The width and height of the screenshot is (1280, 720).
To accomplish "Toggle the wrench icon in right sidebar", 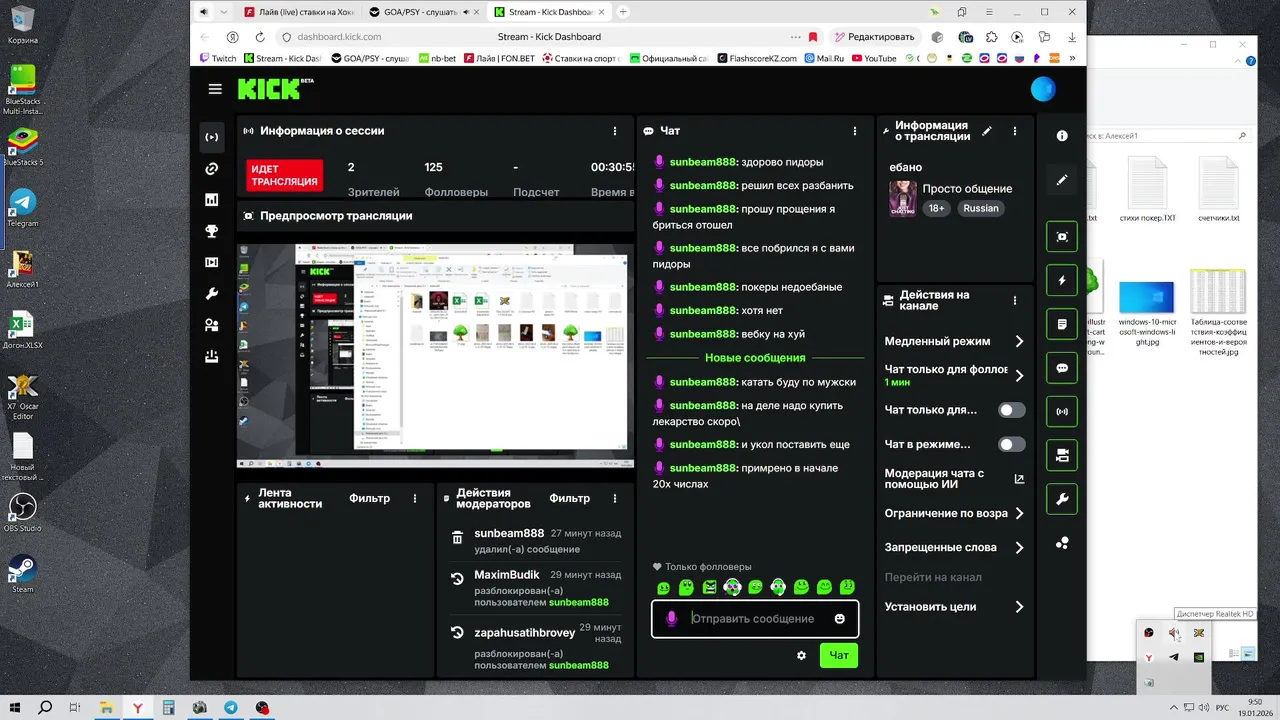I will click(1062, 499).
